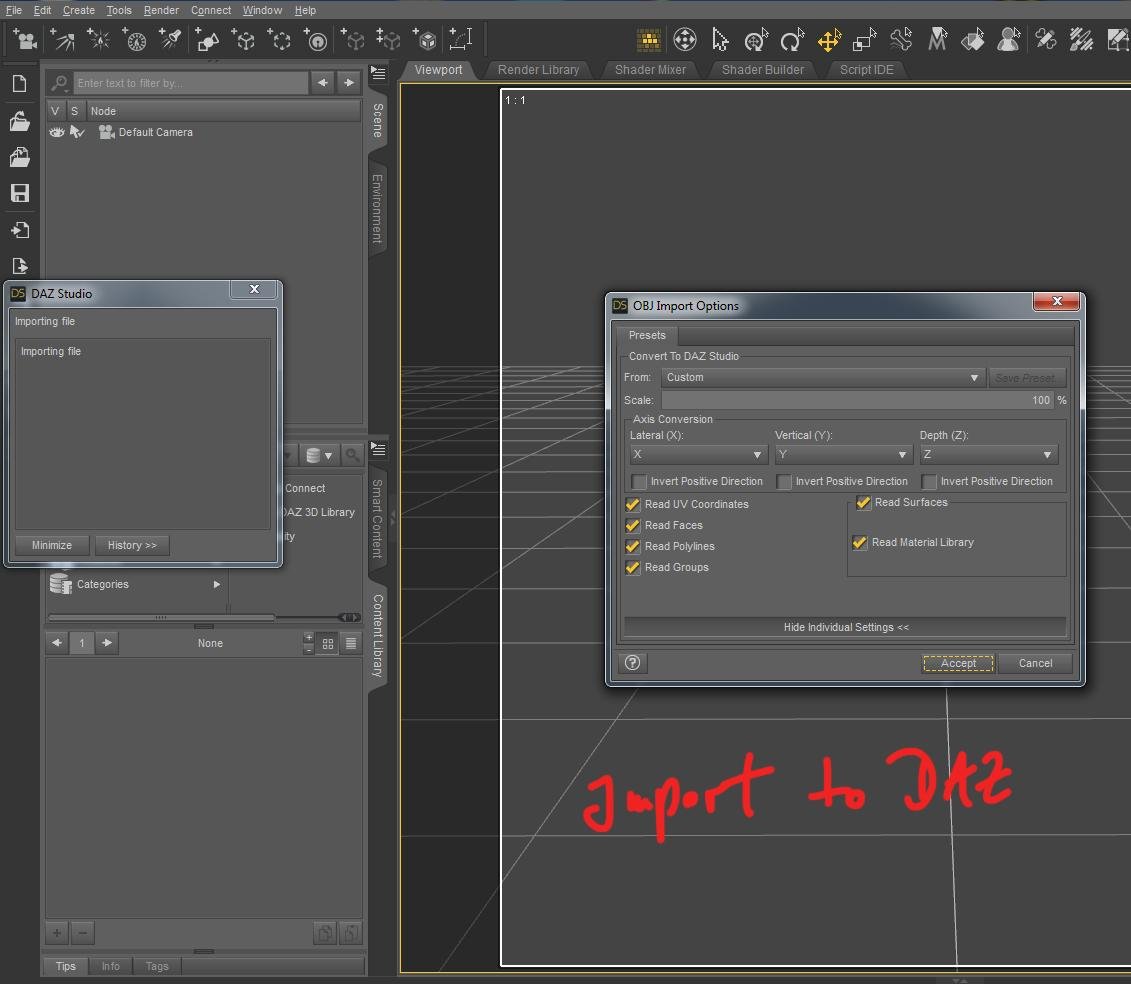Create a new measure metrics tool
This screenshot has width=1131, height=984.
460,39
